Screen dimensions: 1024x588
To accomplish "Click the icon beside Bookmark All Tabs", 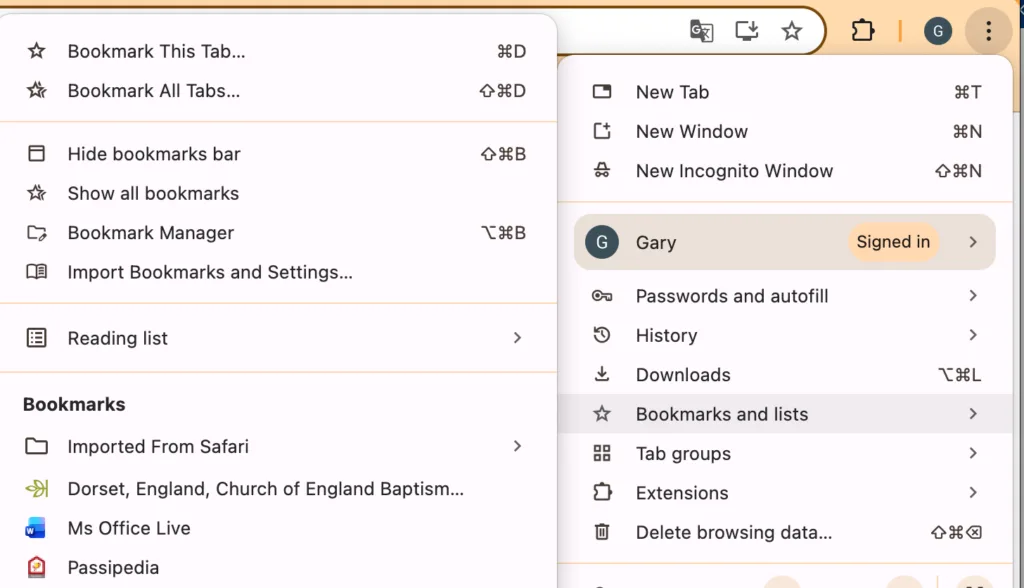I will click(37, 90).
